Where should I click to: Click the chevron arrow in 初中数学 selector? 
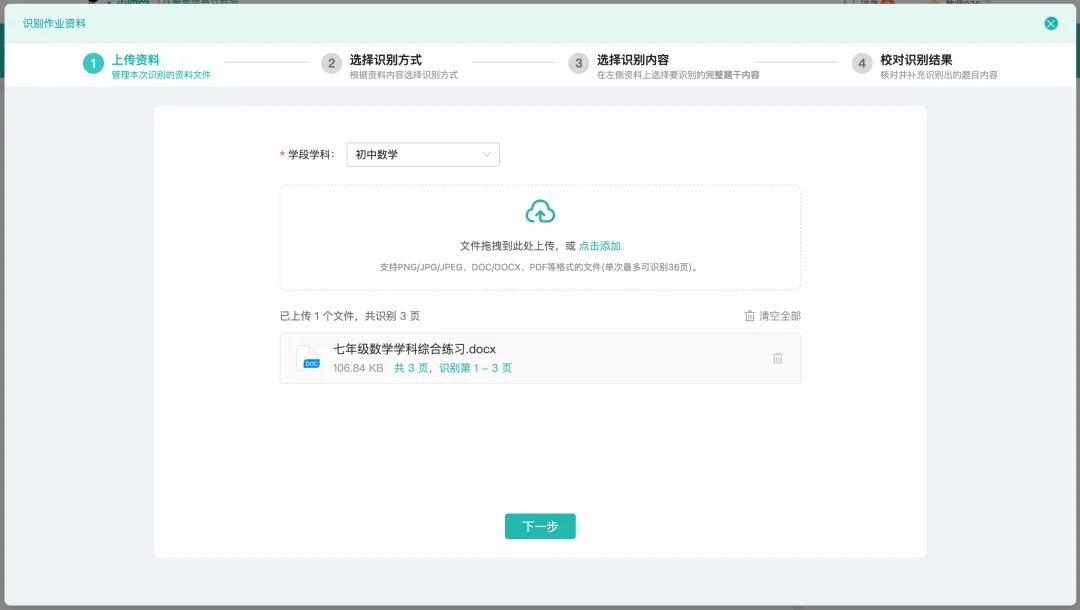(486, 154)
